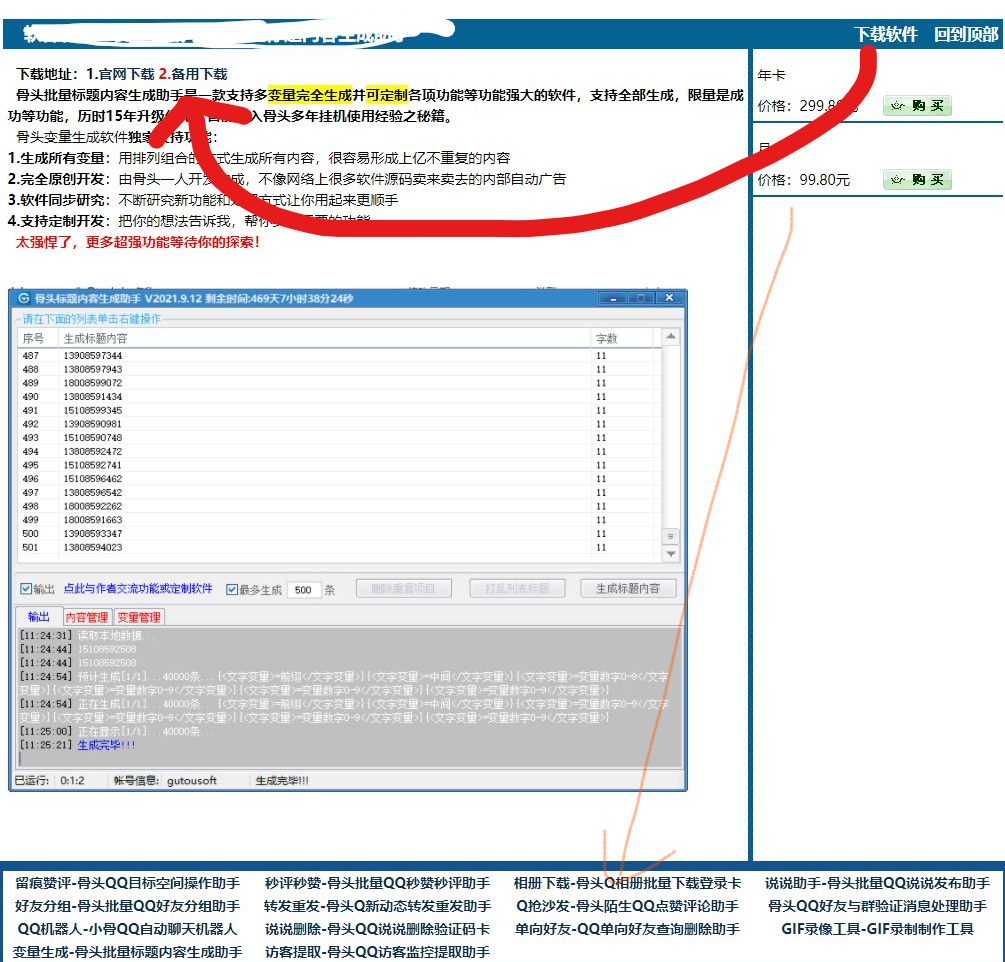This screenshot has height=962, width=1005.
Task: Click the 下载软件 link in header
Action: 886,34
